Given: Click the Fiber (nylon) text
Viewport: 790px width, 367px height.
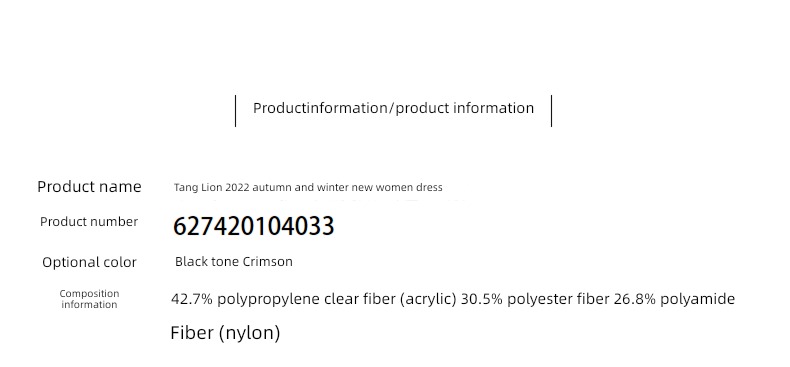Looking at the screenshot, I should coord(225,333).
